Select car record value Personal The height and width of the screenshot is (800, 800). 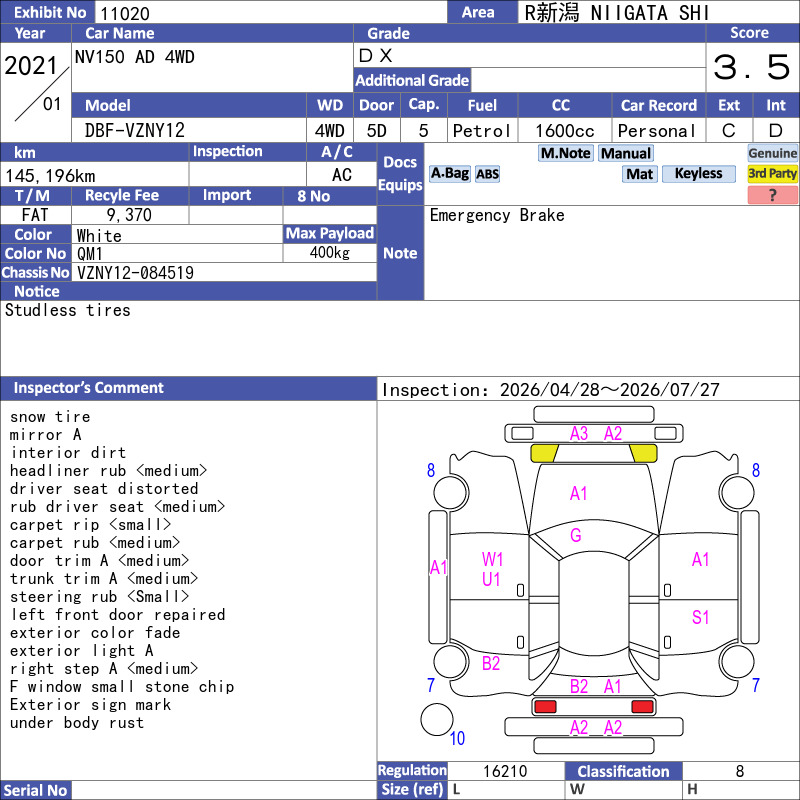tap(657, 131)
